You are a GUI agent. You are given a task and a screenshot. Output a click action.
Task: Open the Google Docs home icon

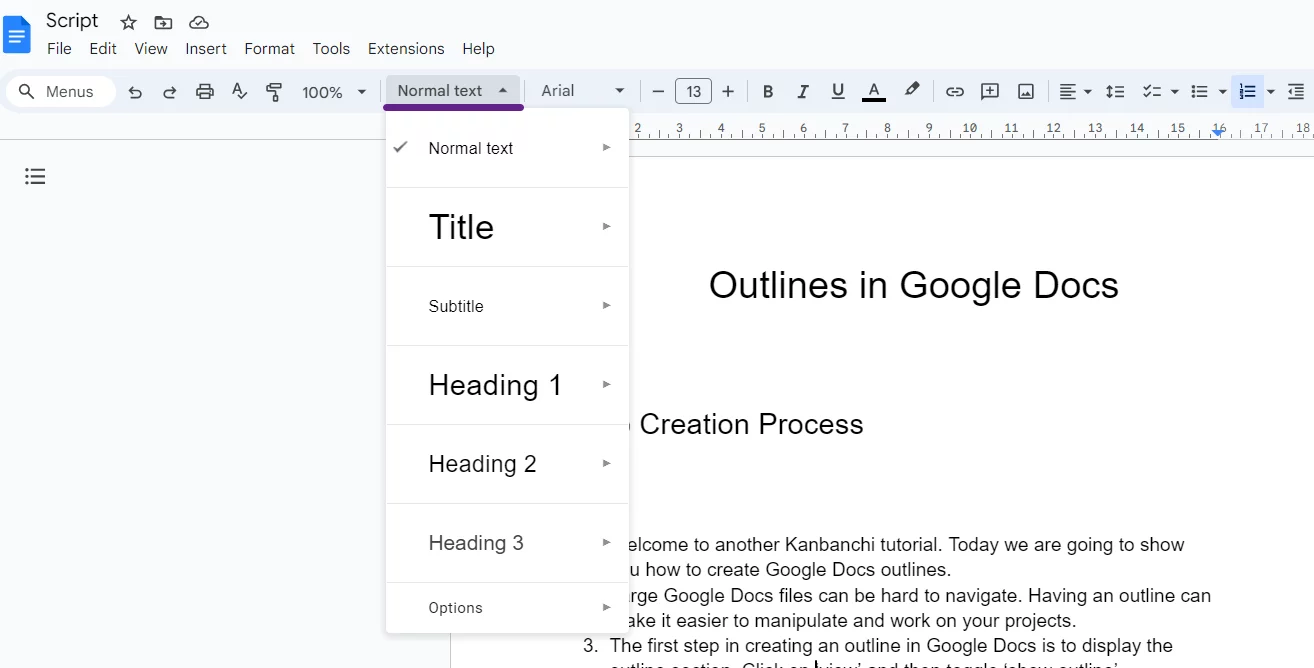(x=18, y=35)
